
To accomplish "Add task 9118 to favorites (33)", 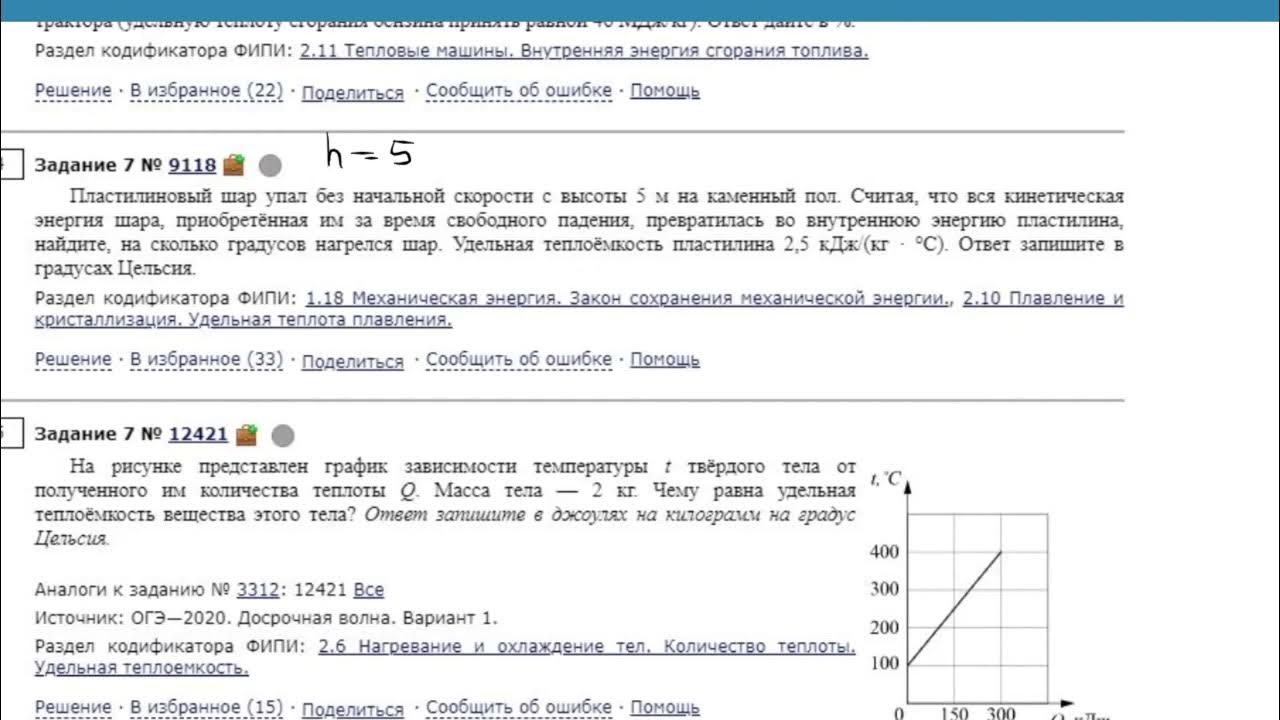I will click(207, 359).
